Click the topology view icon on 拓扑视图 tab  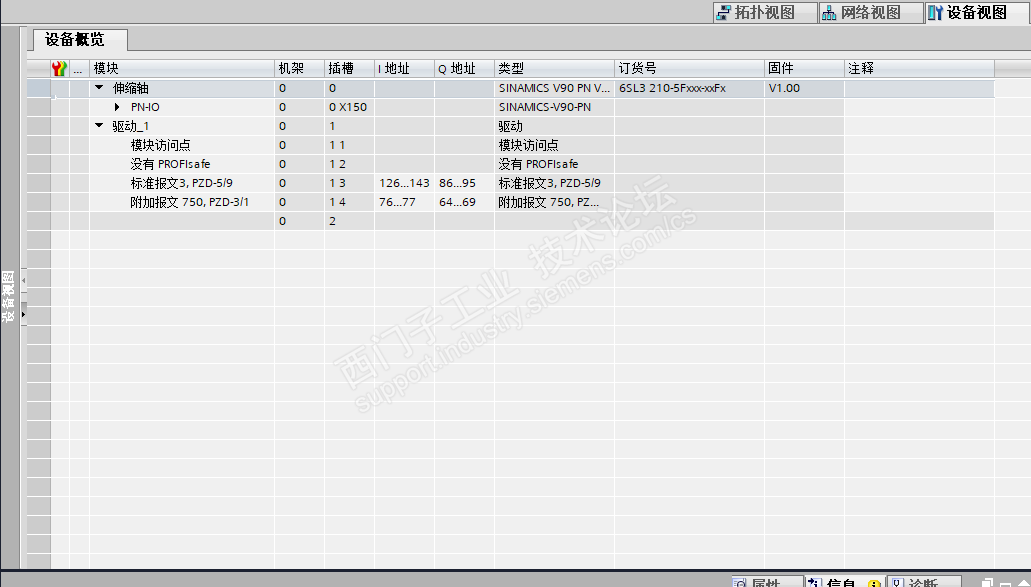[723, 12]
